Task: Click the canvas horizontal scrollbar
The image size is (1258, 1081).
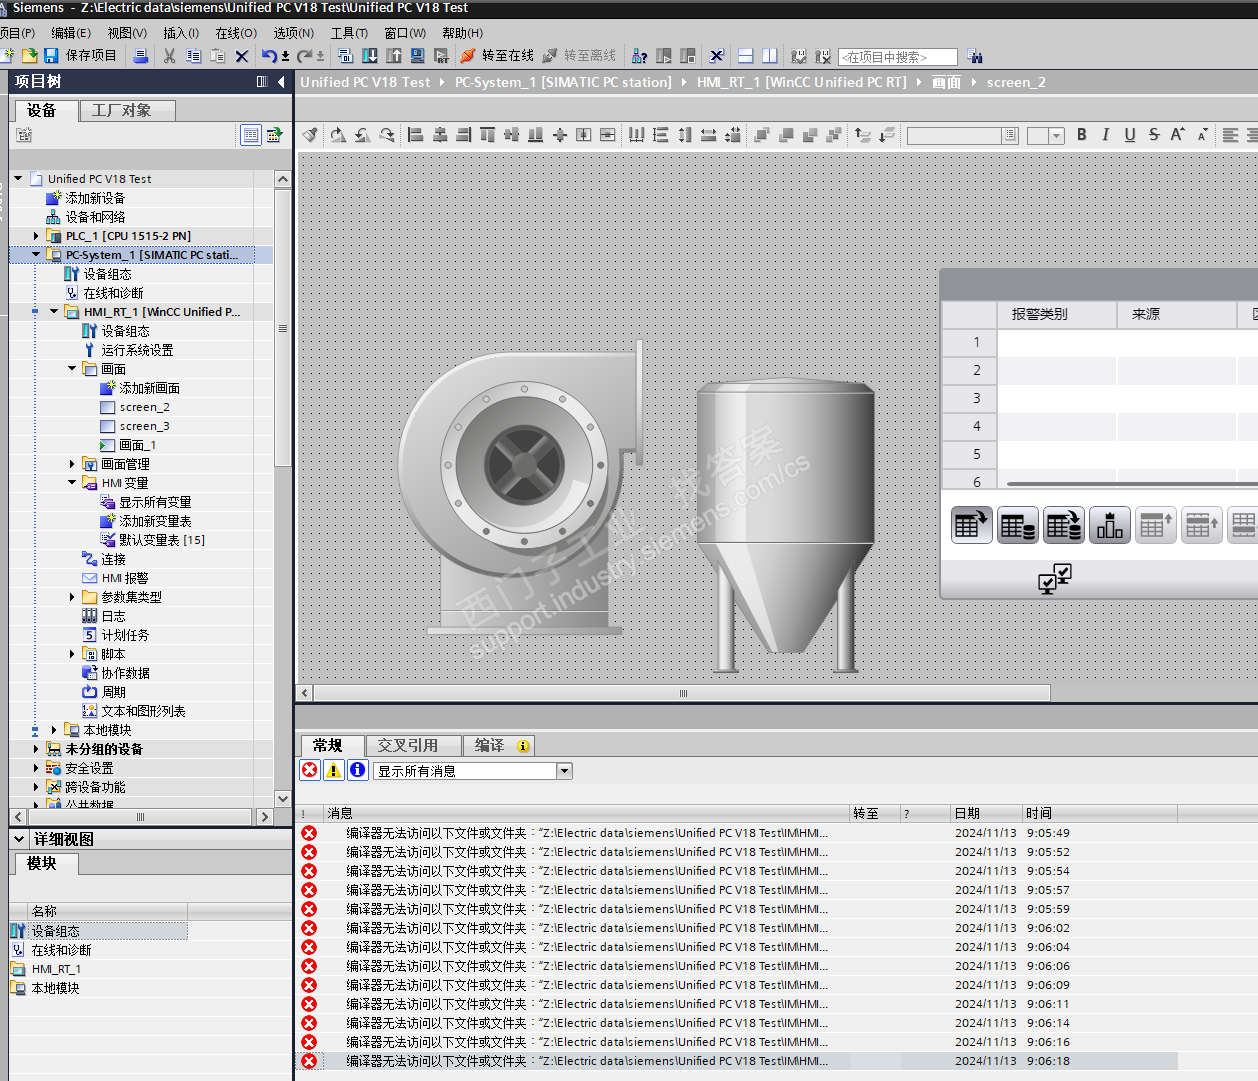Action: pos(683,693)
